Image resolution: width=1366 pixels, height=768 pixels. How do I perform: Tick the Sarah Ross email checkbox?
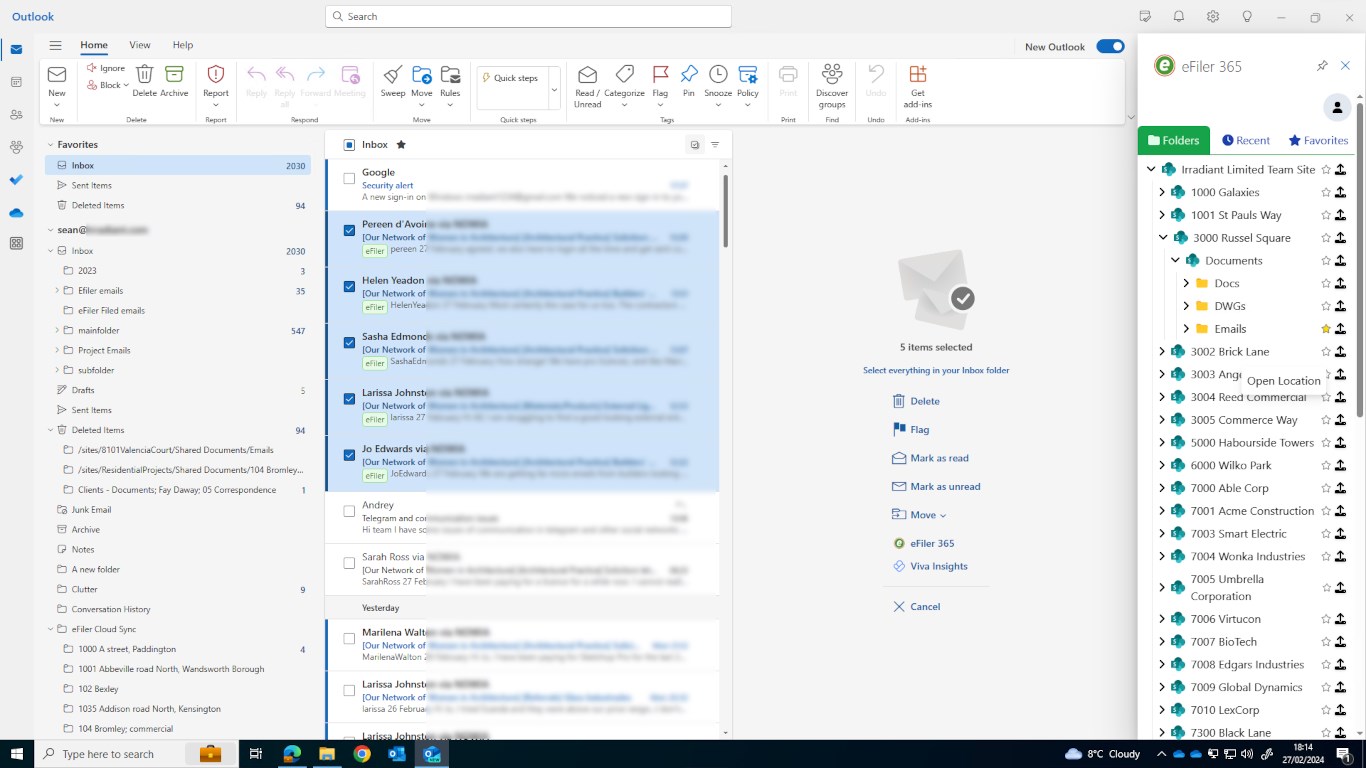click(x=349, y=563)
